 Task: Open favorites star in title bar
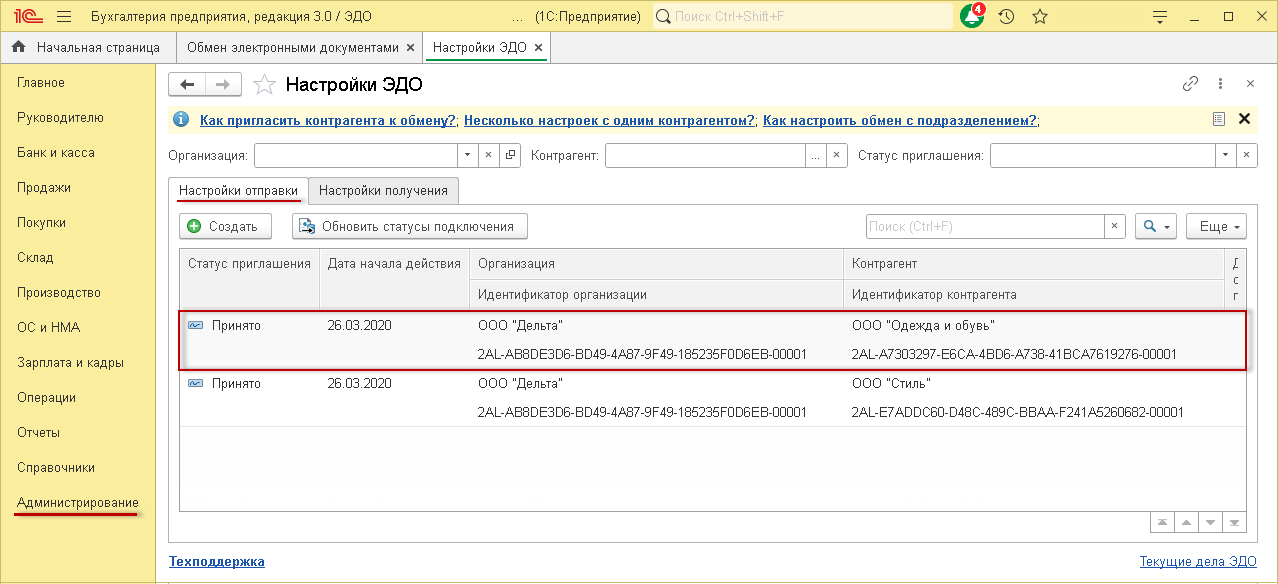click(1039, 16)
